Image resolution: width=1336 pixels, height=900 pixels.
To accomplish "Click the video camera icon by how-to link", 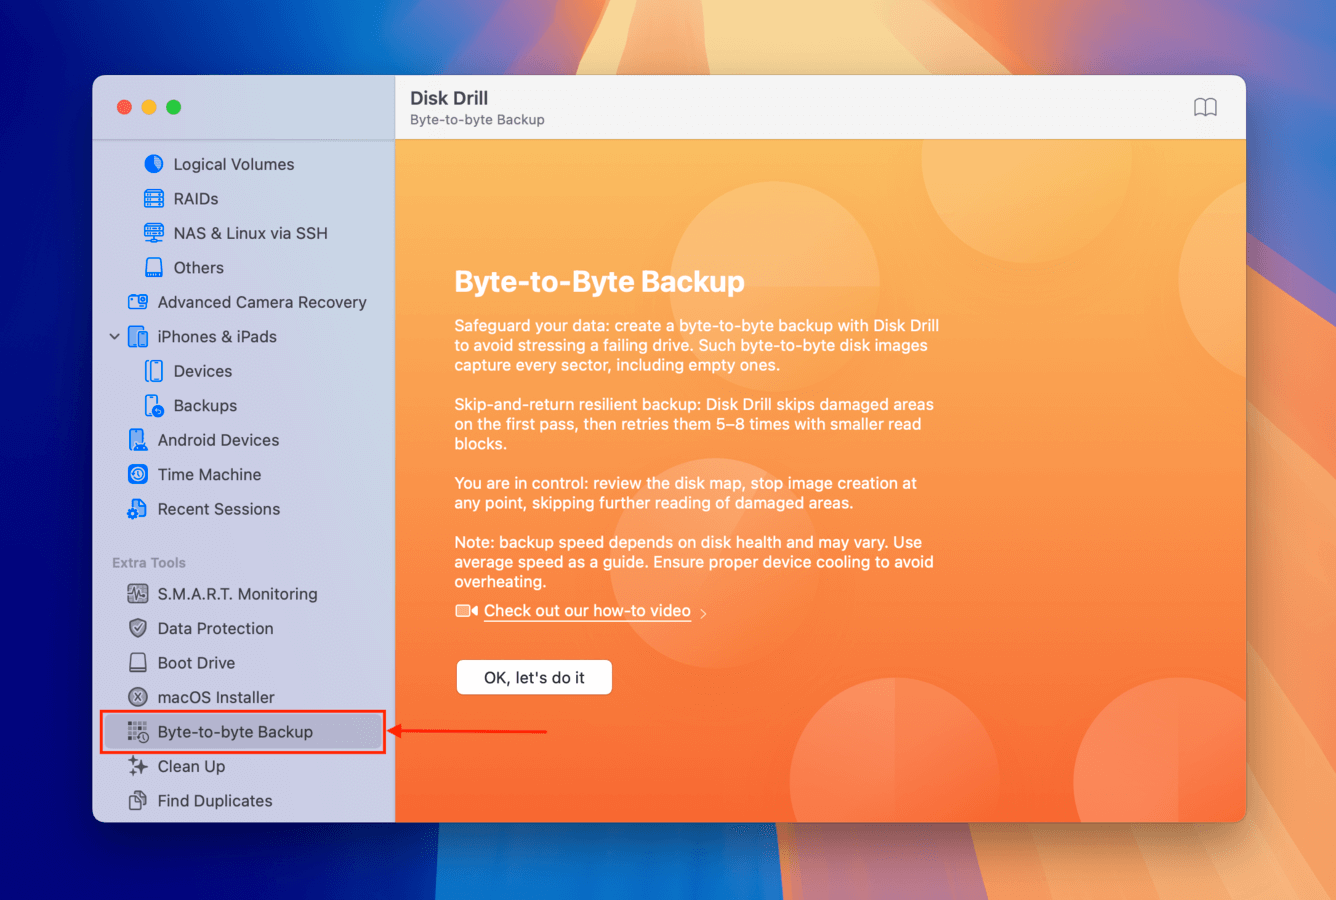I will click(x=466, y=611).
